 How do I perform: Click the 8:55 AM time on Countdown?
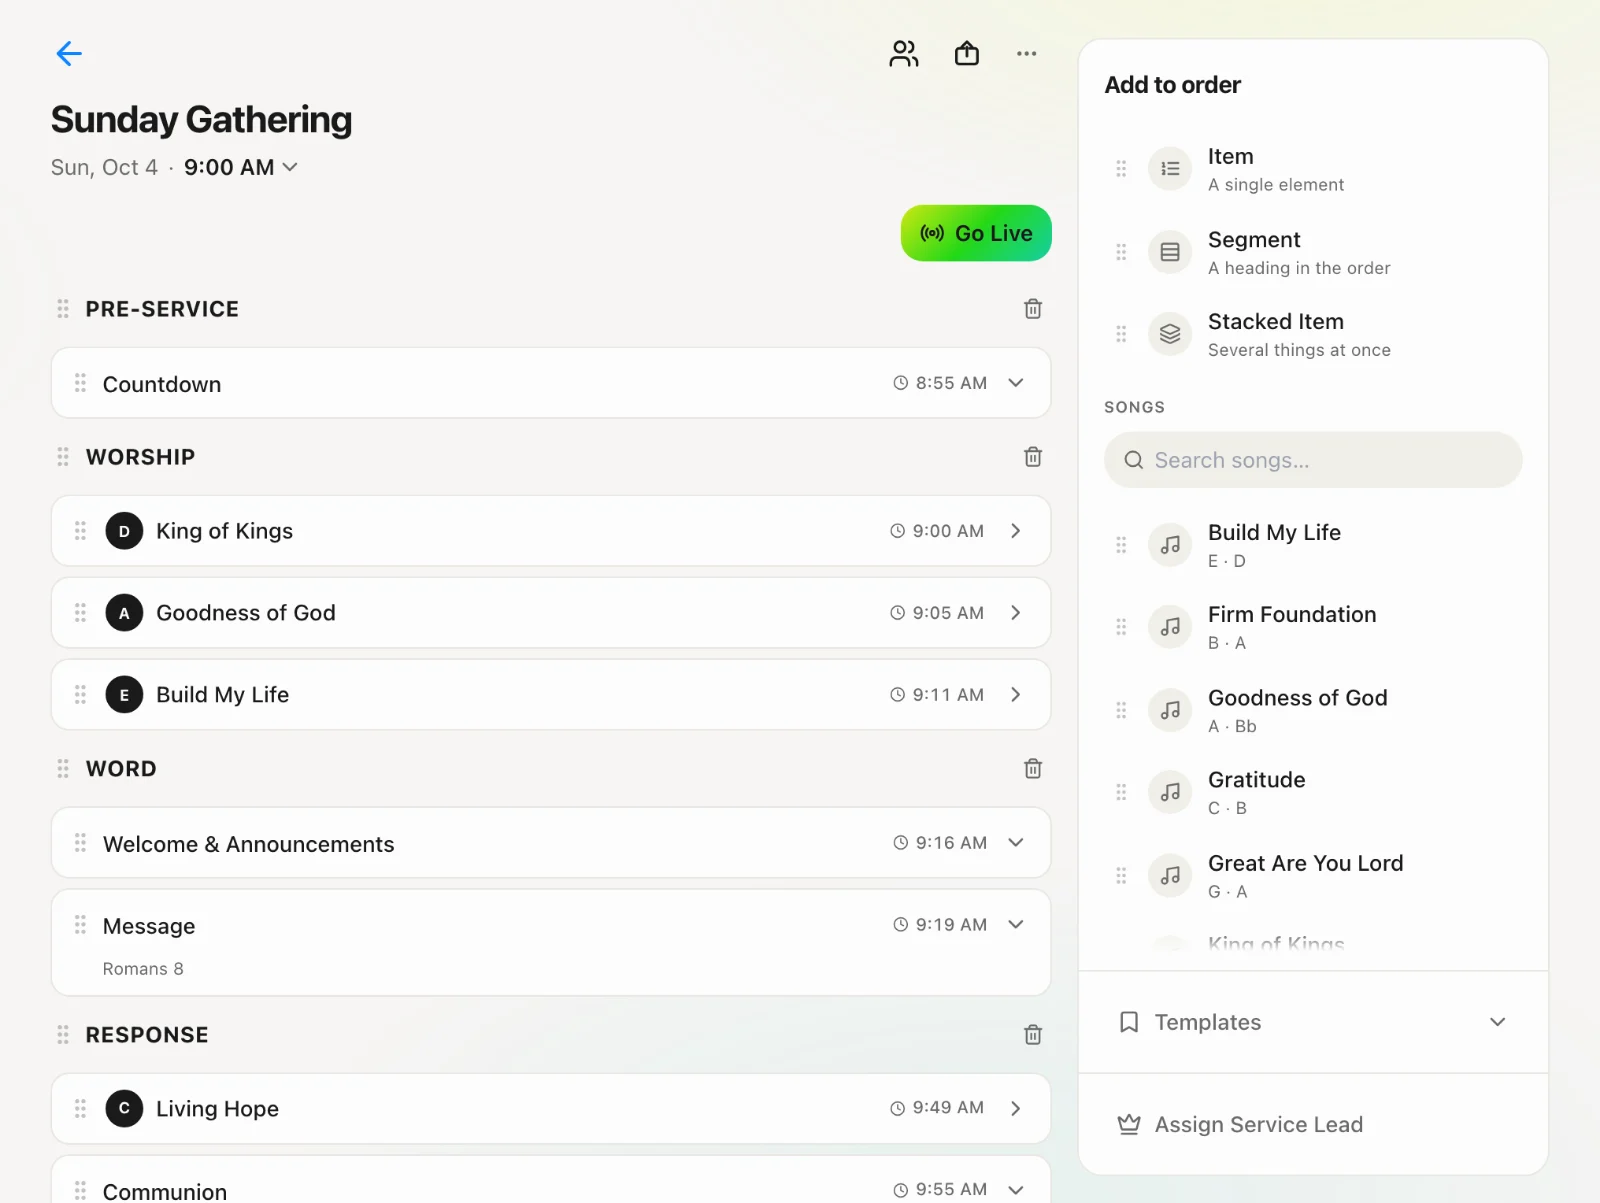coord(940,383)
